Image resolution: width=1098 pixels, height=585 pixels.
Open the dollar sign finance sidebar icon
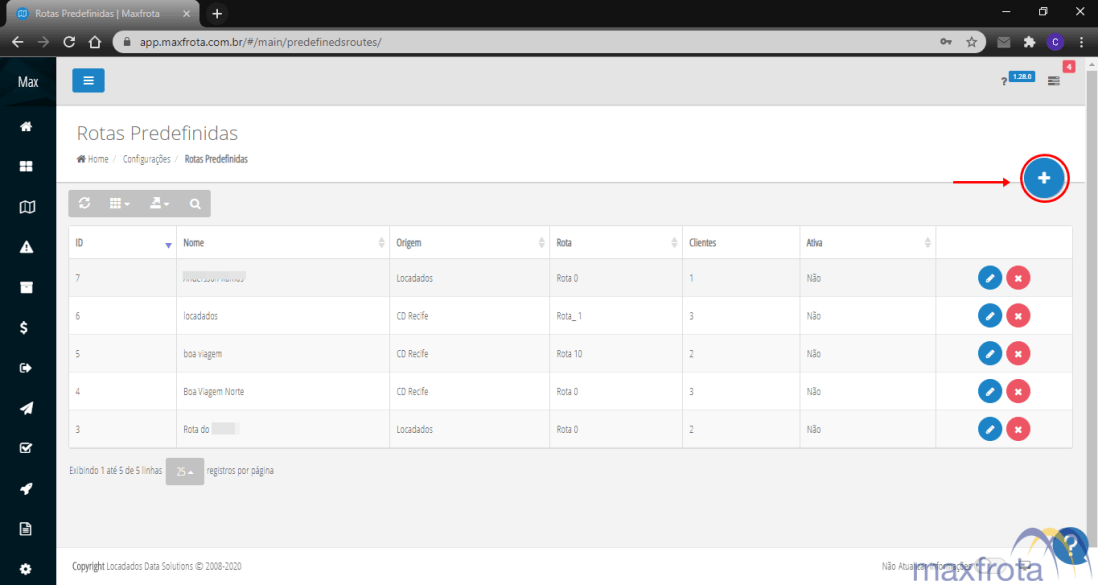click(x=27, y=327)
